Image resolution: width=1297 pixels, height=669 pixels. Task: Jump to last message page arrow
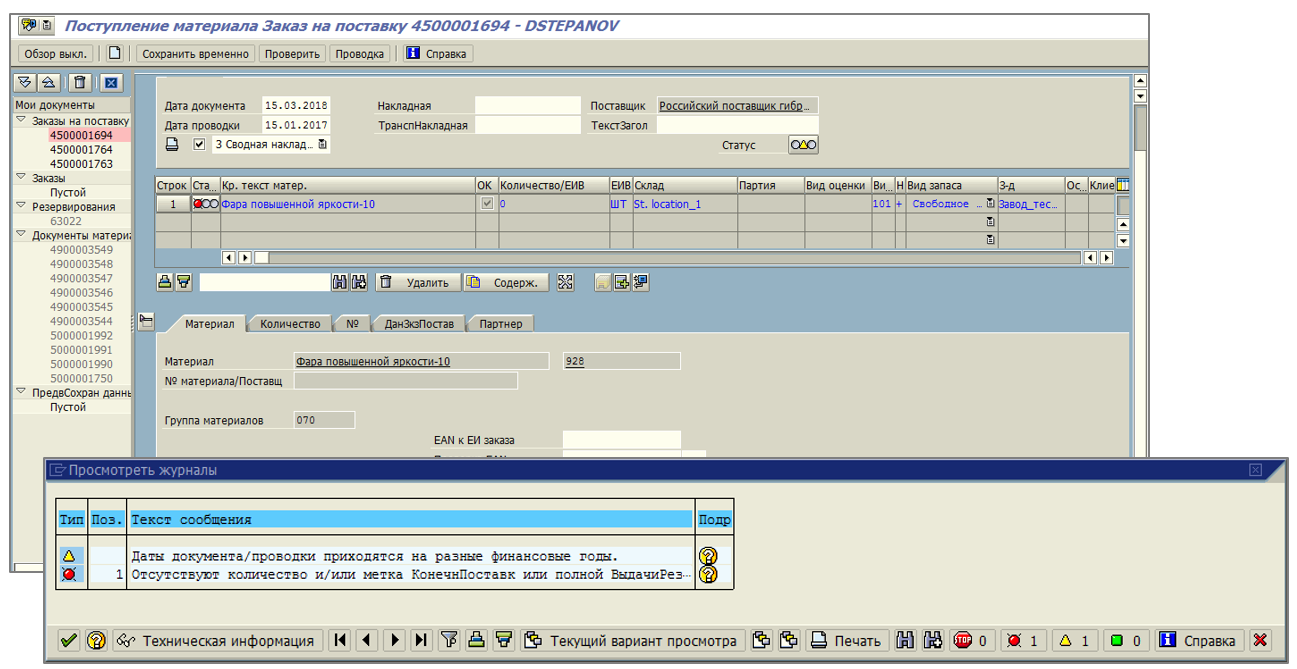(421, 641)
